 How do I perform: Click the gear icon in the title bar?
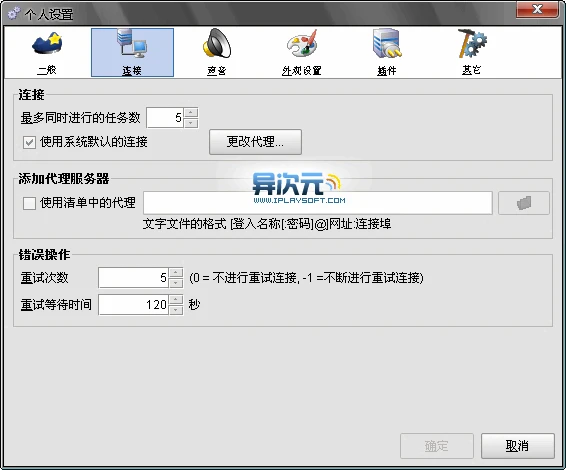(14, 13)
